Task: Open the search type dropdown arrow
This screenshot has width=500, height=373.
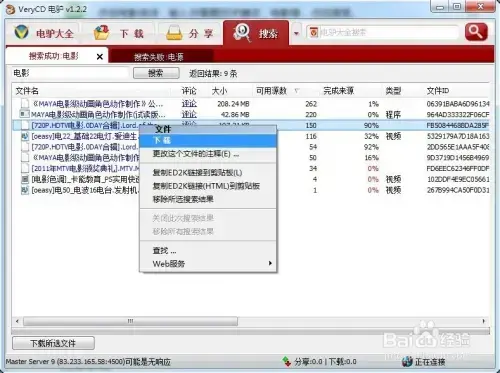Action: tap(296, 33)
